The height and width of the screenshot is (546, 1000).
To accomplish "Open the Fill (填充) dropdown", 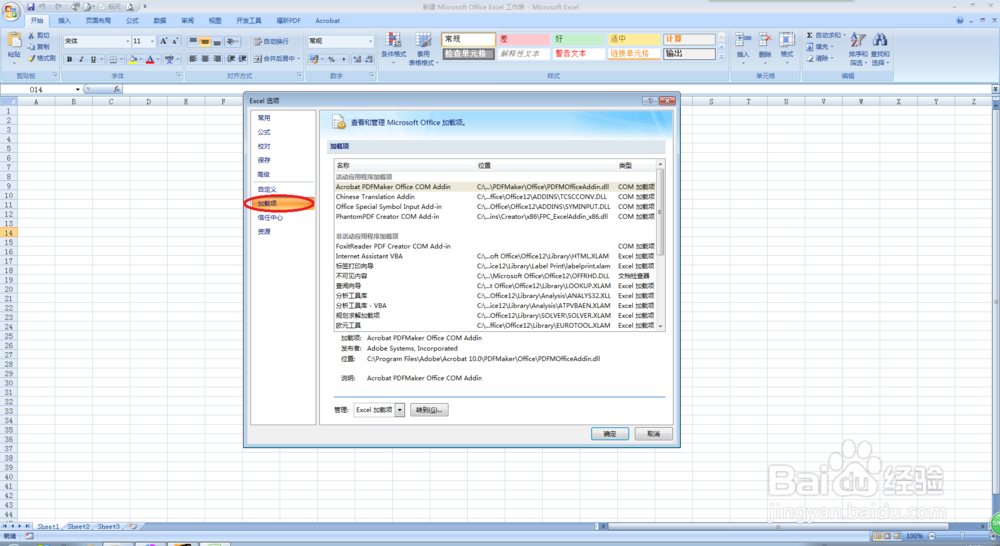I will (x=819, y=47).
